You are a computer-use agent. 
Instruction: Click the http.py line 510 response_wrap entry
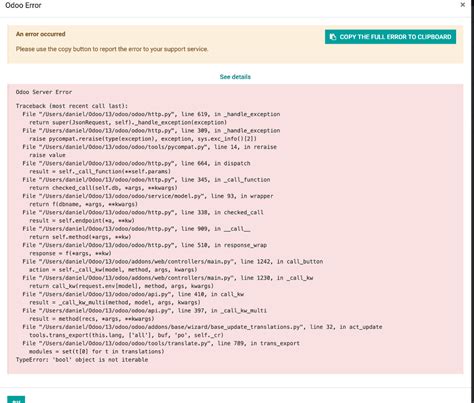pyautogui.click(x=145, y=245)
